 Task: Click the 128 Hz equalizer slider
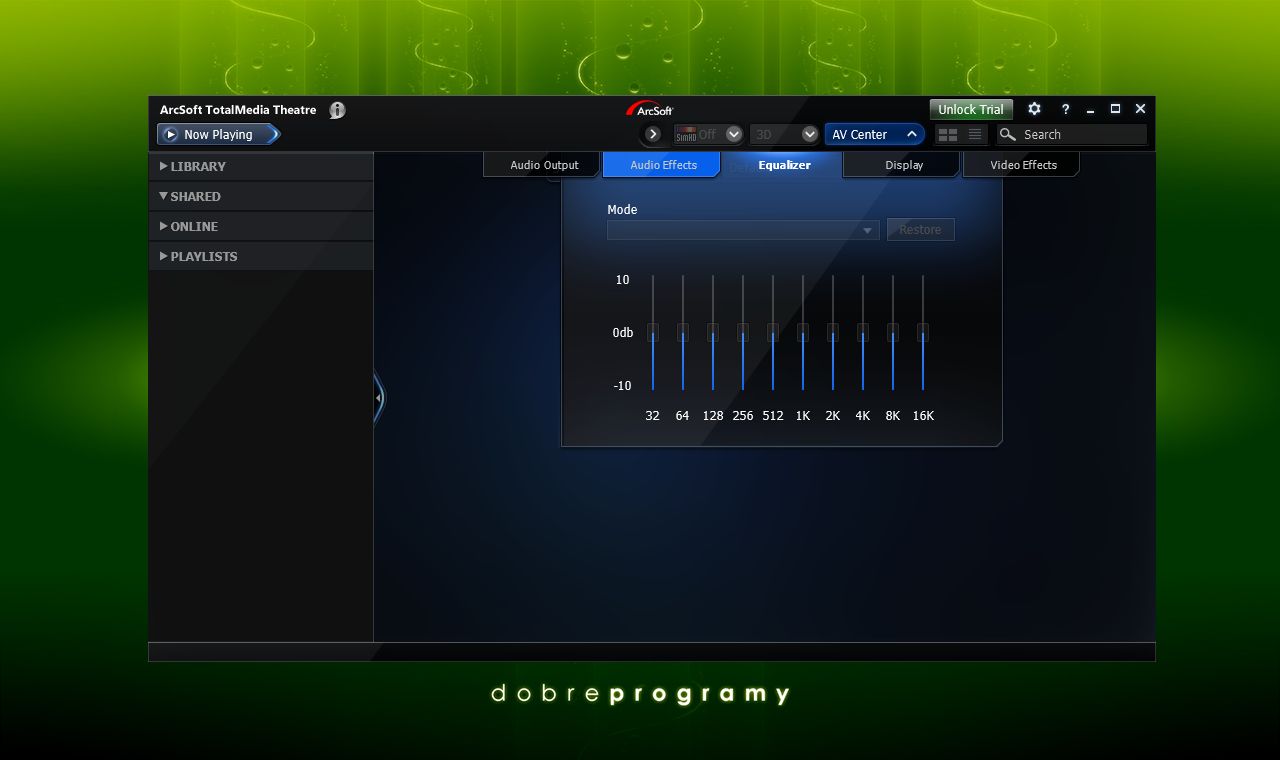(713, 332)
